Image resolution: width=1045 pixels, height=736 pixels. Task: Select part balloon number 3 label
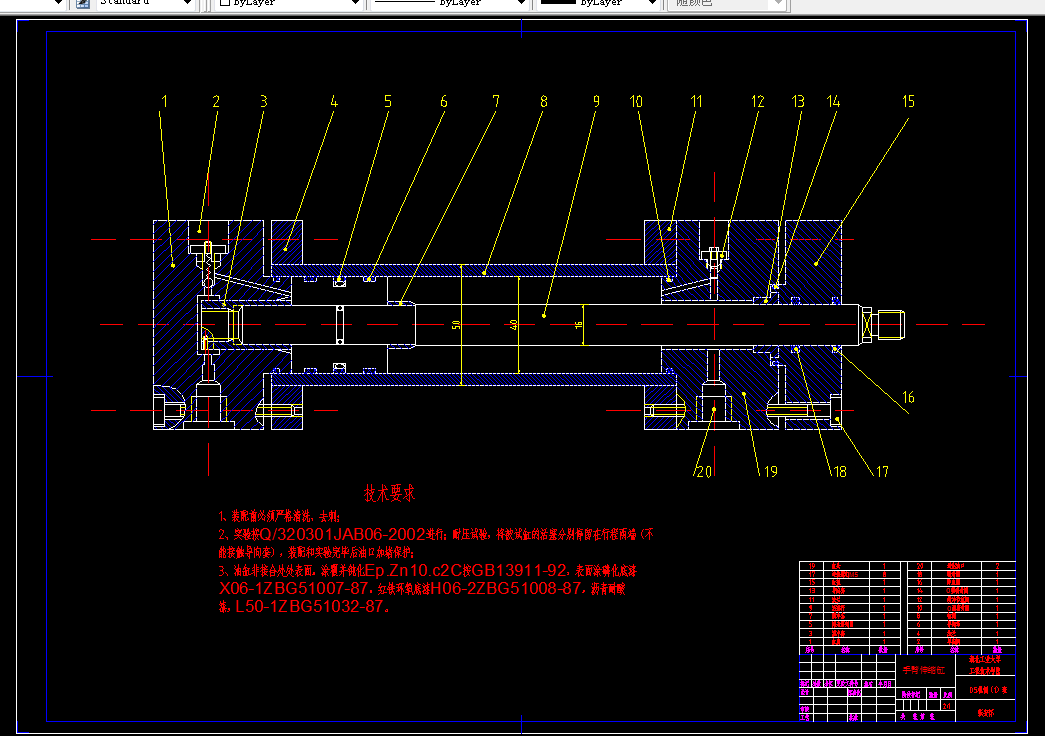click(264, 101)
